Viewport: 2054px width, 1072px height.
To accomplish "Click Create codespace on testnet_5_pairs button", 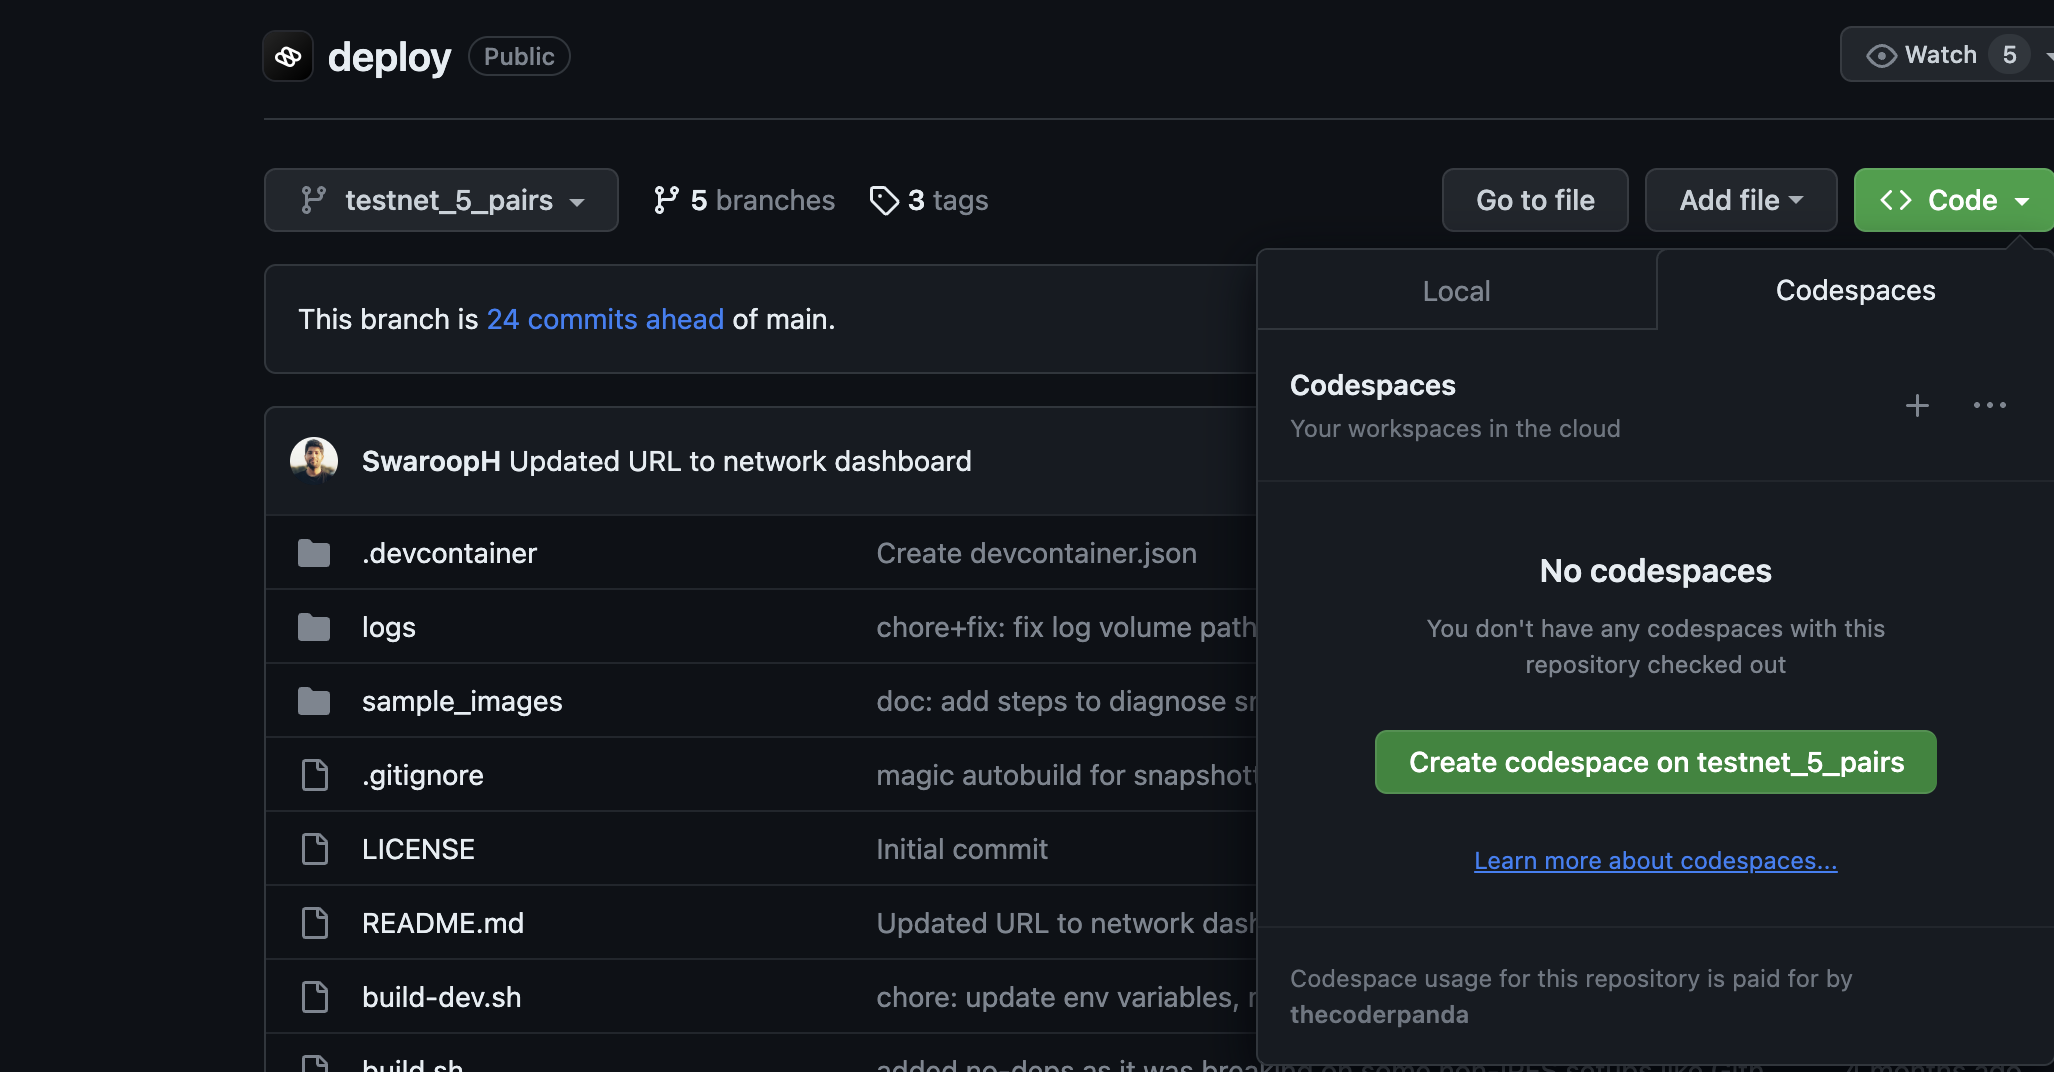I will pos(1656,762).
